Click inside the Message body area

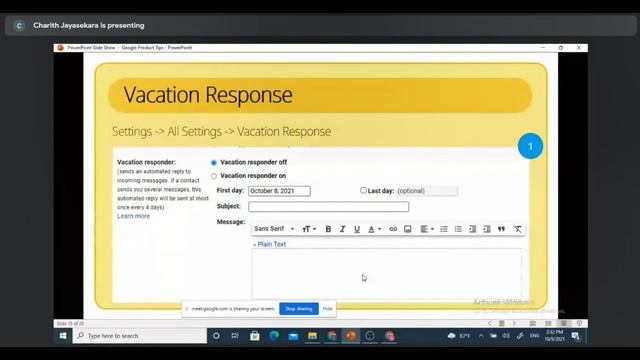[x=387, y=273]
